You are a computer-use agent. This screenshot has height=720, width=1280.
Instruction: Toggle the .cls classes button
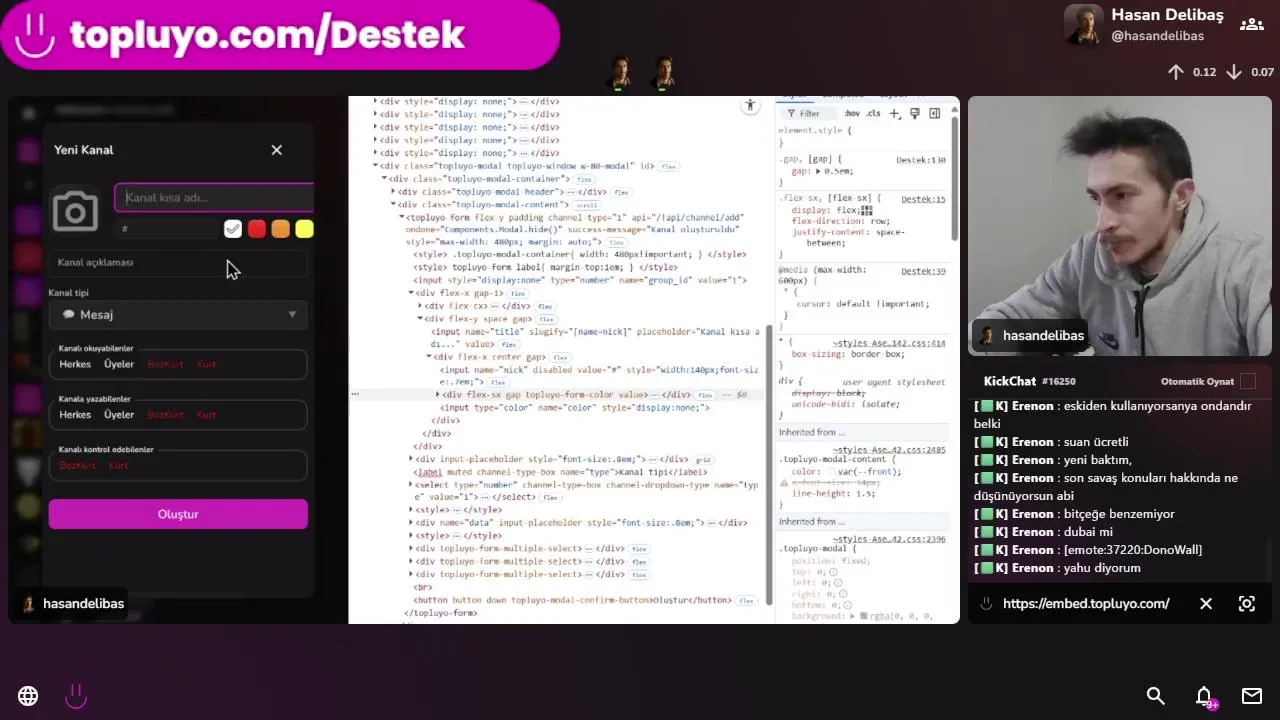pyautogui.click(x=873, y=114)
